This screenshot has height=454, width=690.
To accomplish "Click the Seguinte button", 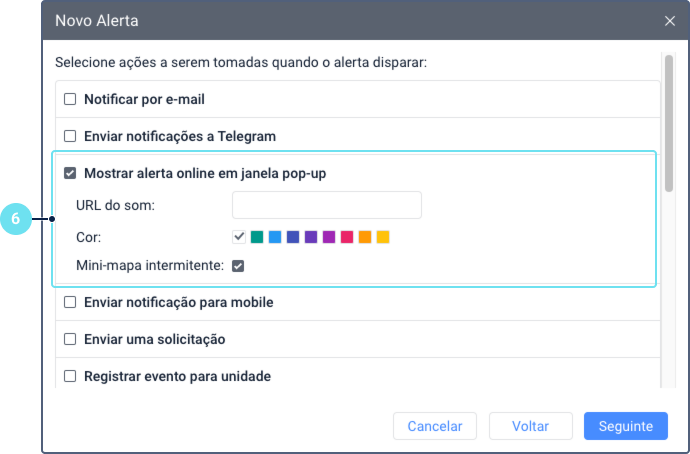I will click(x=625, y=426).
